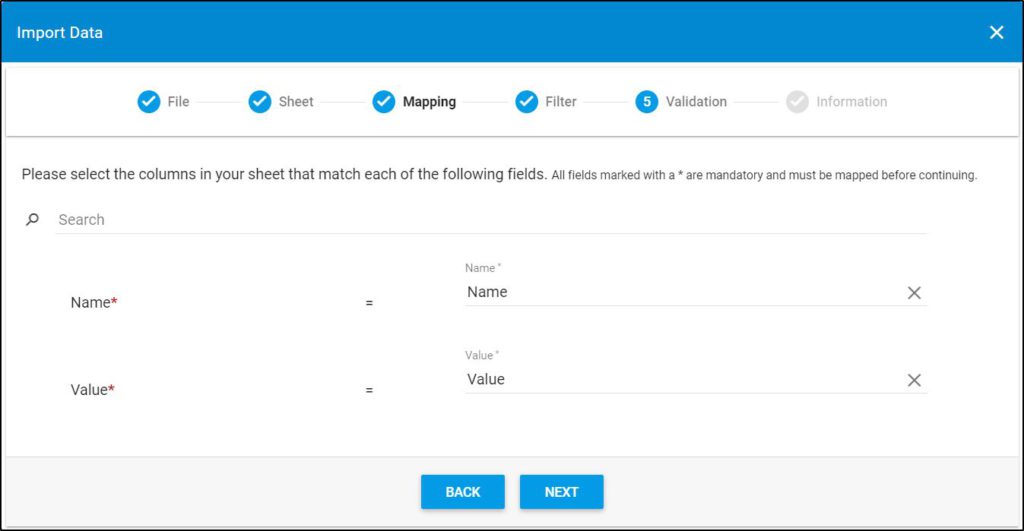Click the Mapping step checkmark icon
1024x531 pixels.
coord(384,101)
